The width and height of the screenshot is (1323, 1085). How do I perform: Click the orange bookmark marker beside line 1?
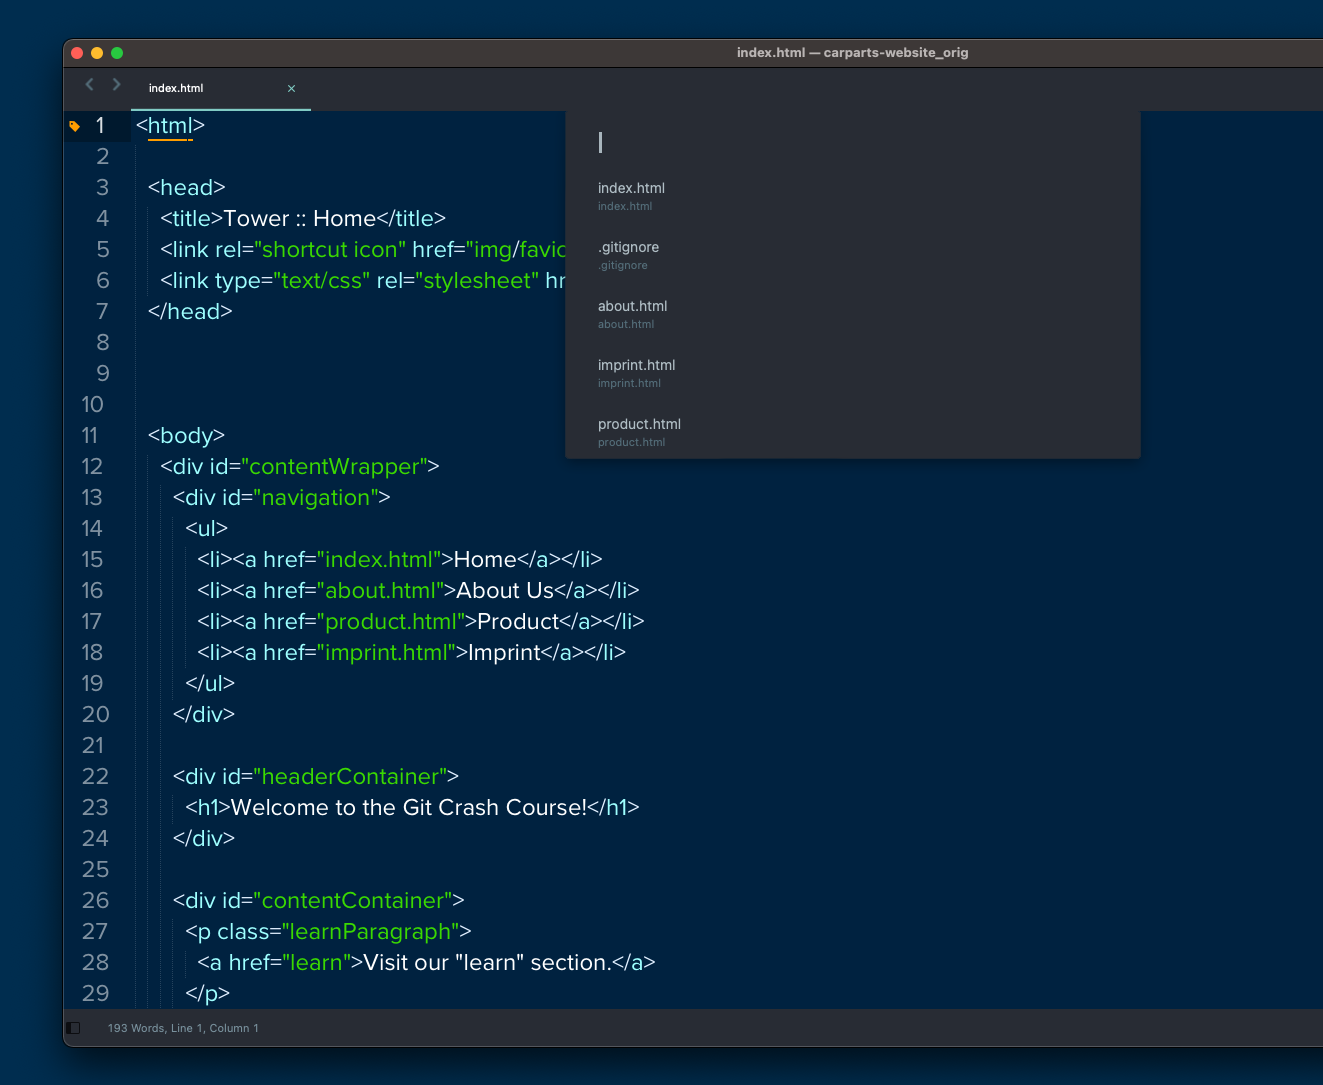pos(74,126)
